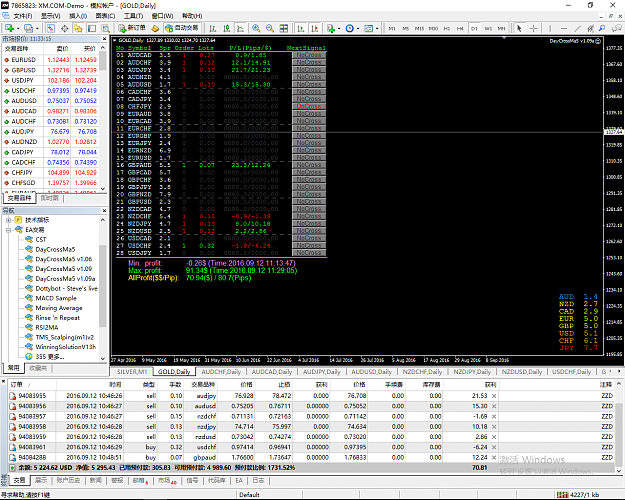The image size is (625, 500).
Task: Click scroll-down arrow of Market Watch list
Action: pyautogui.click(x=103, y=188)
